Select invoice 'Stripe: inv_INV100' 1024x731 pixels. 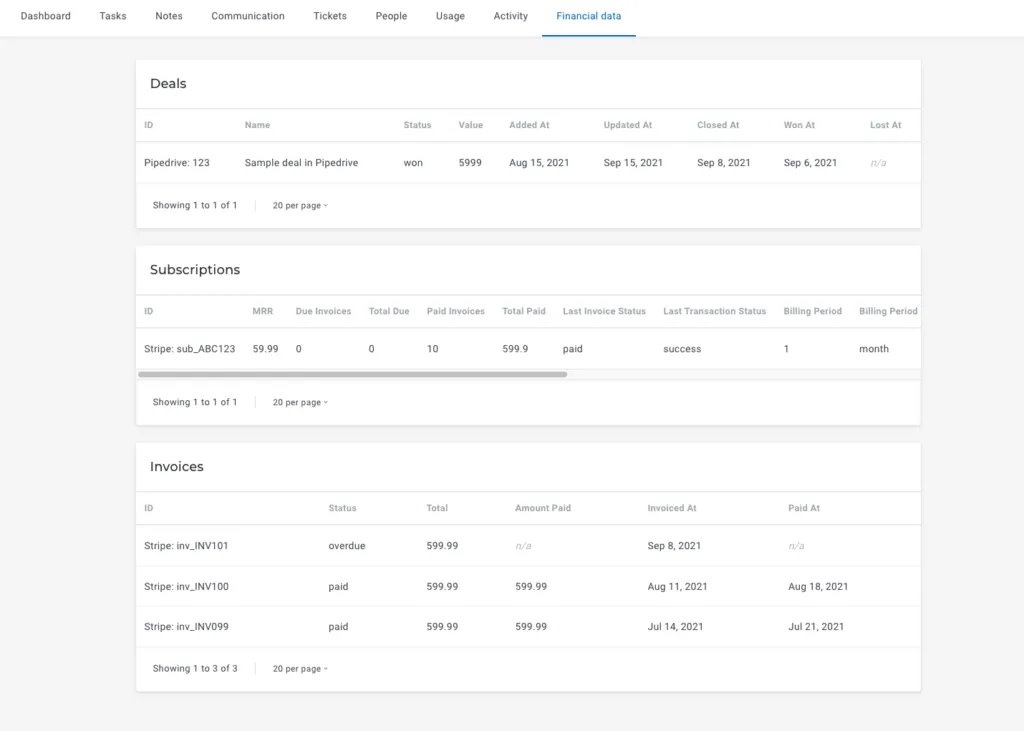pyautogui.click(x=187, y=587)
